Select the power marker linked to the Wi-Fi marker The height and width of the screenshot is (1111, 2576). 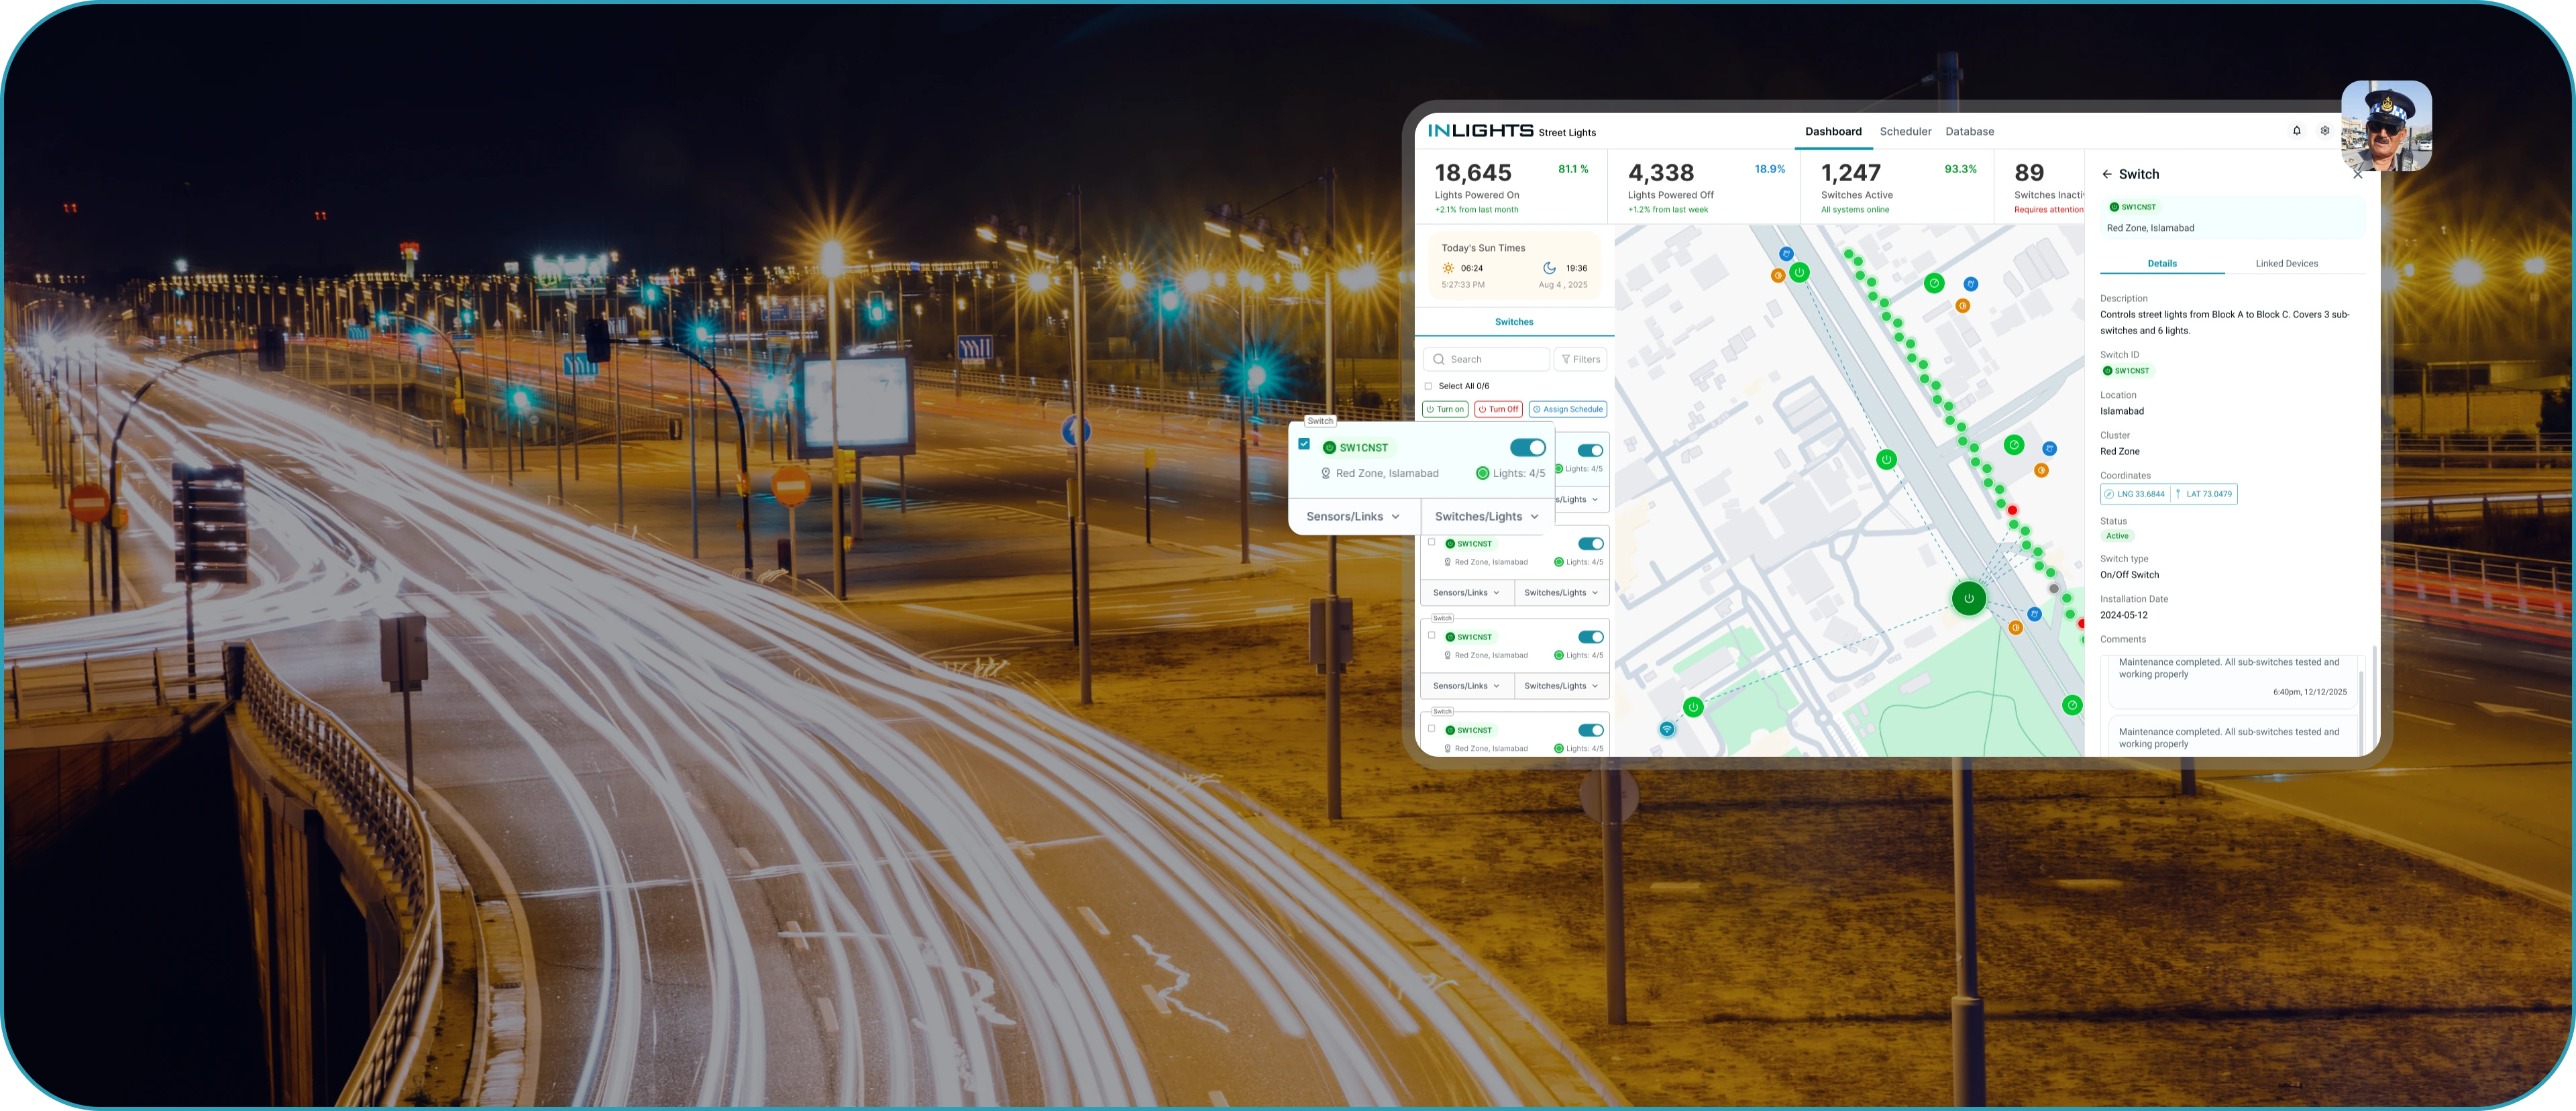click(x=1693, y=707)
